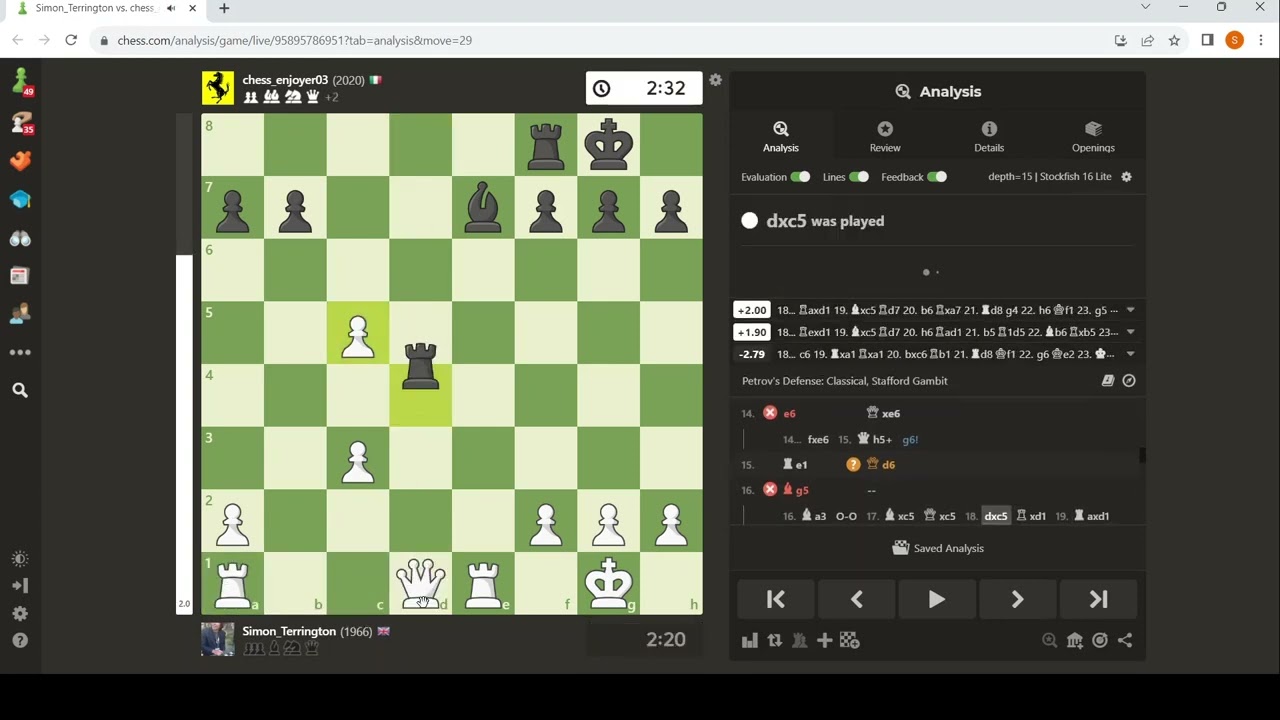This screenshot has width=1280, height=720.
Task: Open chess_enjoyer03 Ferrari avatar
Action: click(x=218, y=88)
